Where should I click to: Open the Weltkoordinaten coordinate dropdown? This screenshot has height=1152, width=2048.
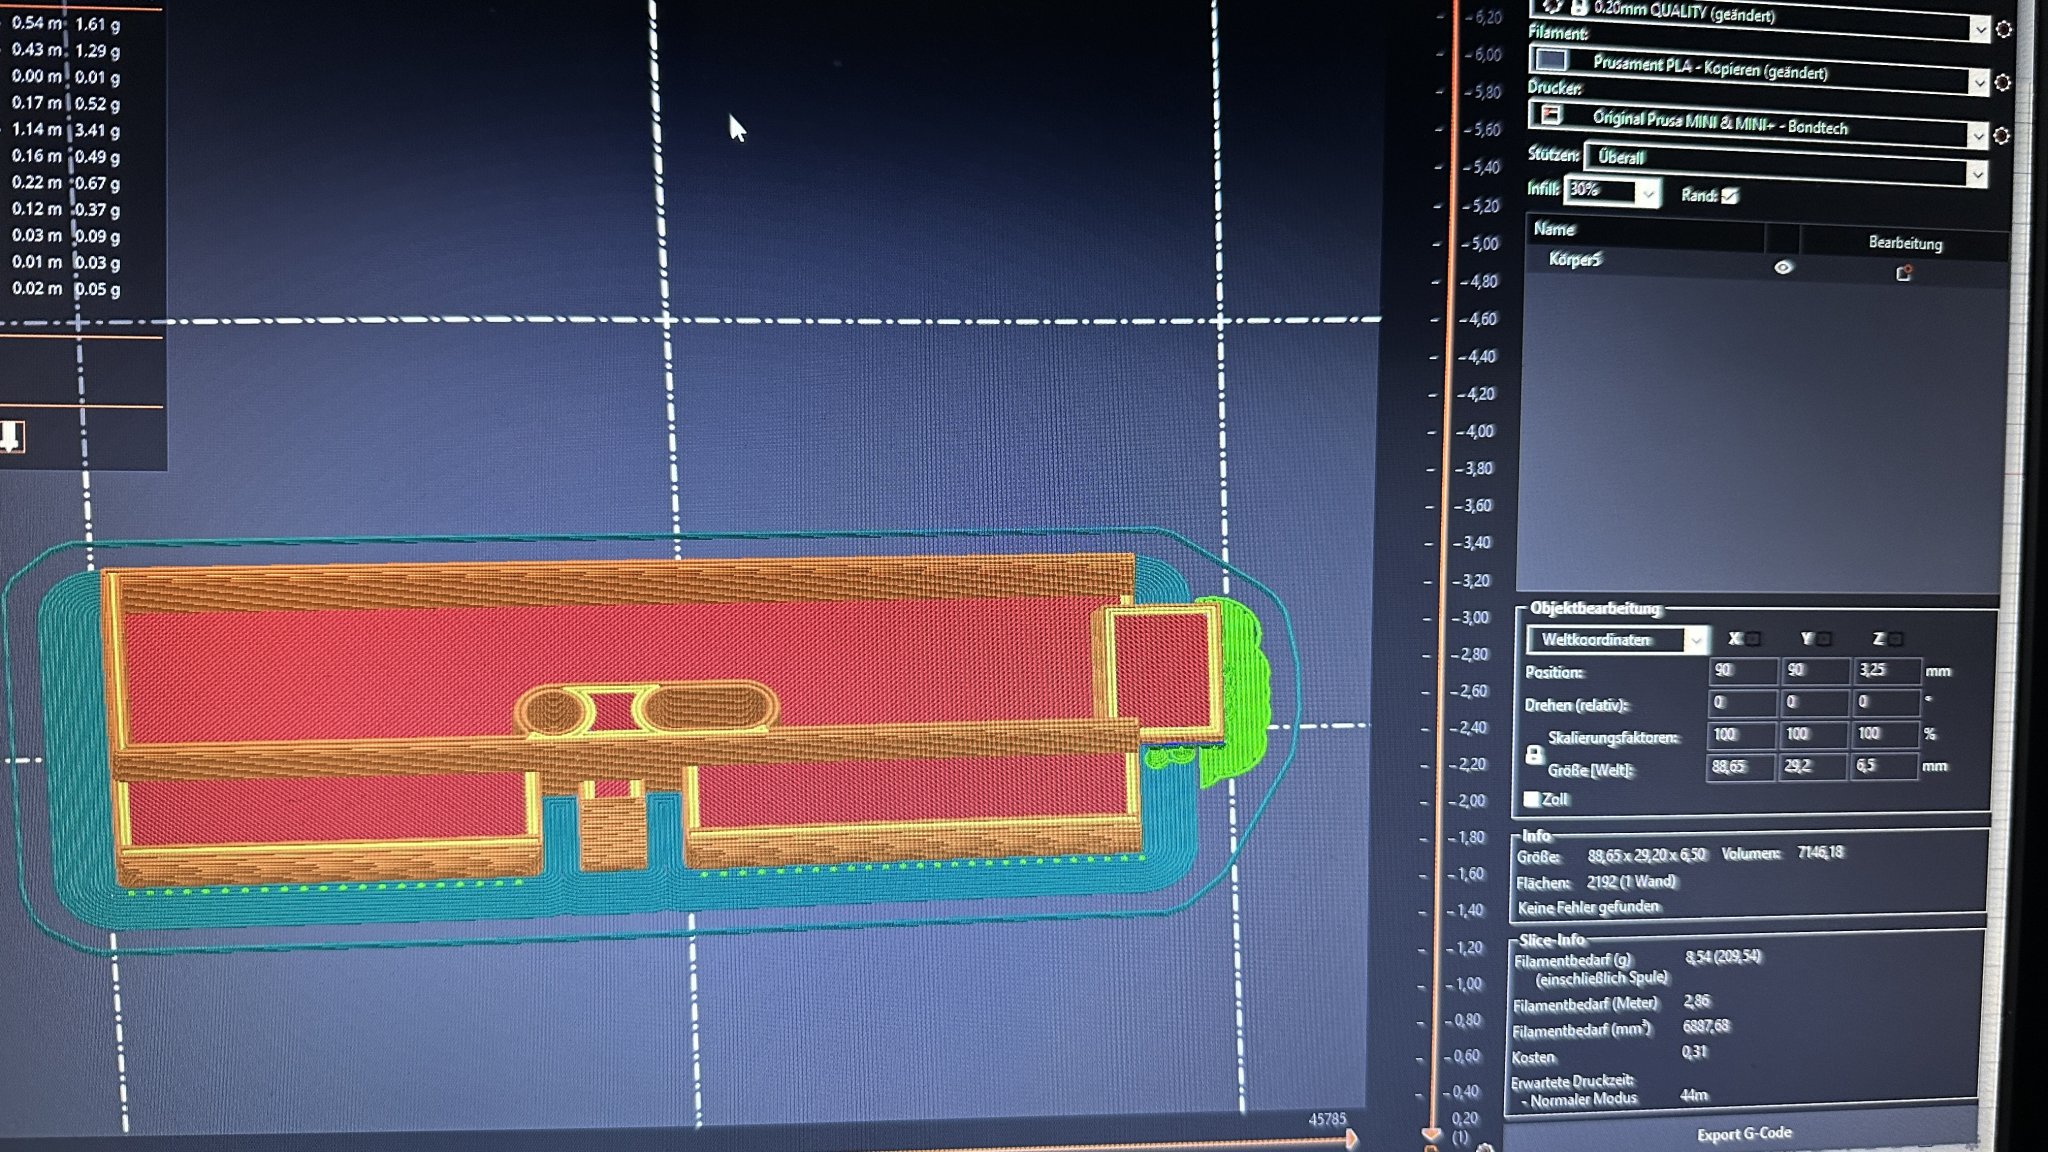tap(1695, 640)
